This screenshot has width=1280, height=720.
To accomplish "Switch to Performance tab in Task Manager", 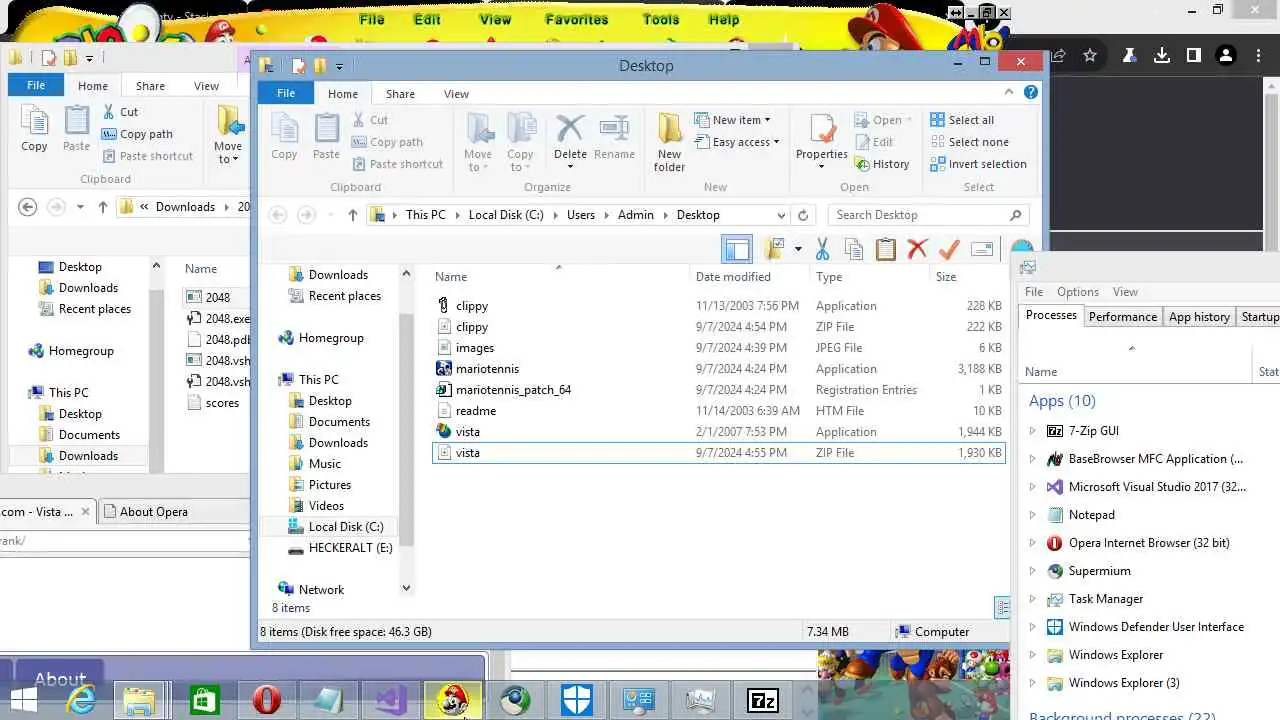I will coord(1122,317).
